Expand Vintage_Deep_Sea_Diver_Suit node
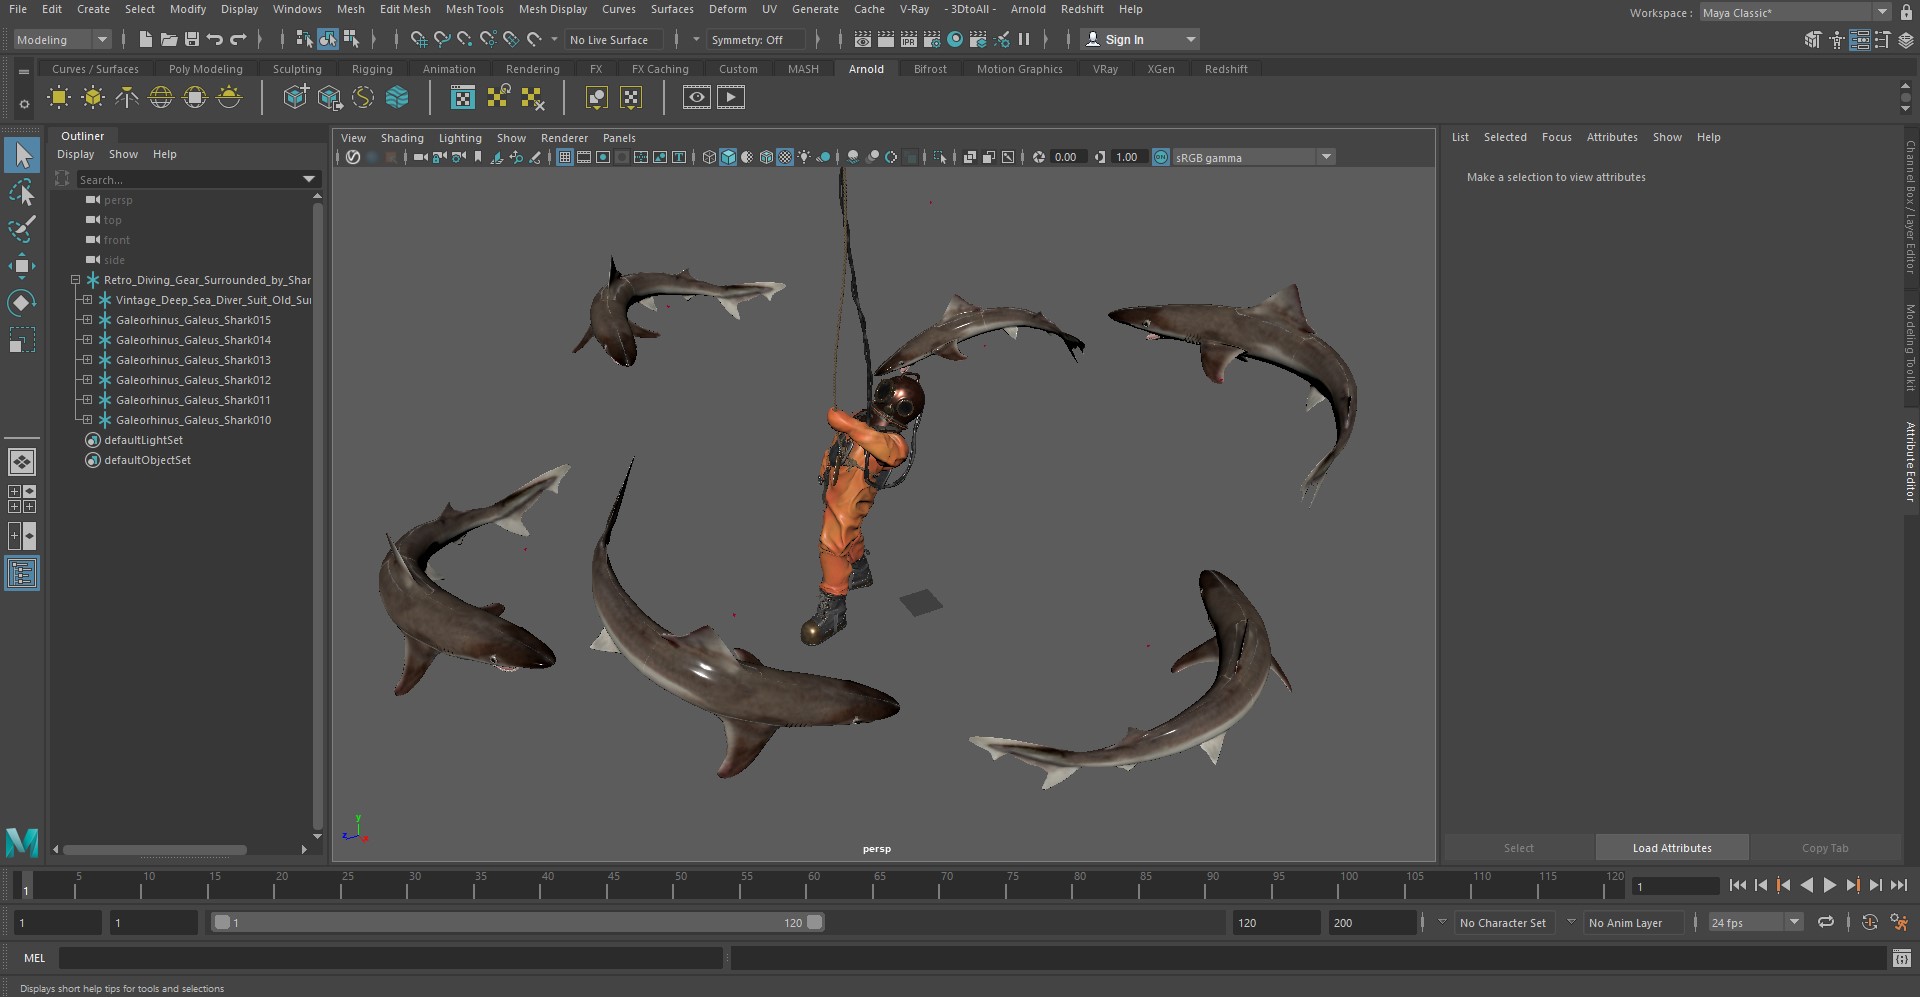Screen dimensions: 1920x997 [x=87, y=300]
